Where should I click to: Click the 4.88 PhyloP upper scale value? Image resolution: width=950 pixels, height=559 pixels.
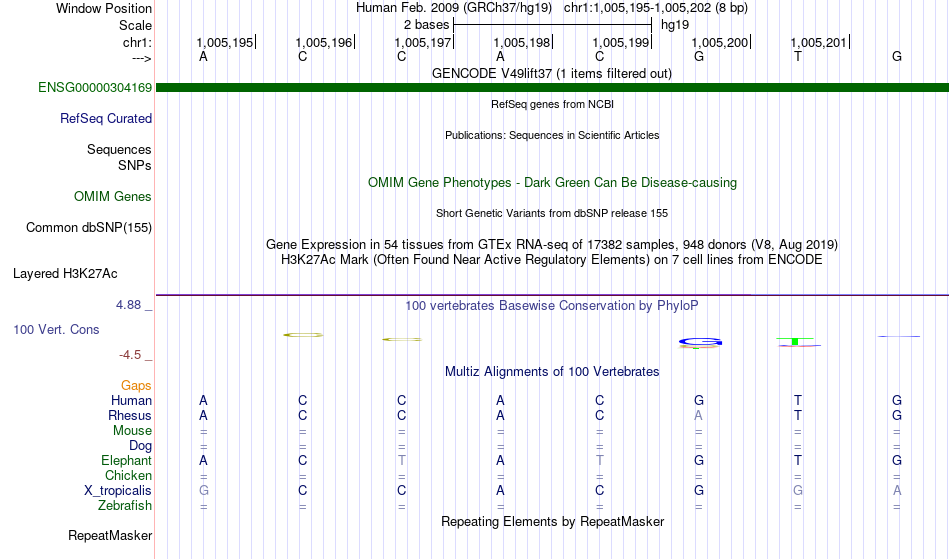(x=128, y=305)
